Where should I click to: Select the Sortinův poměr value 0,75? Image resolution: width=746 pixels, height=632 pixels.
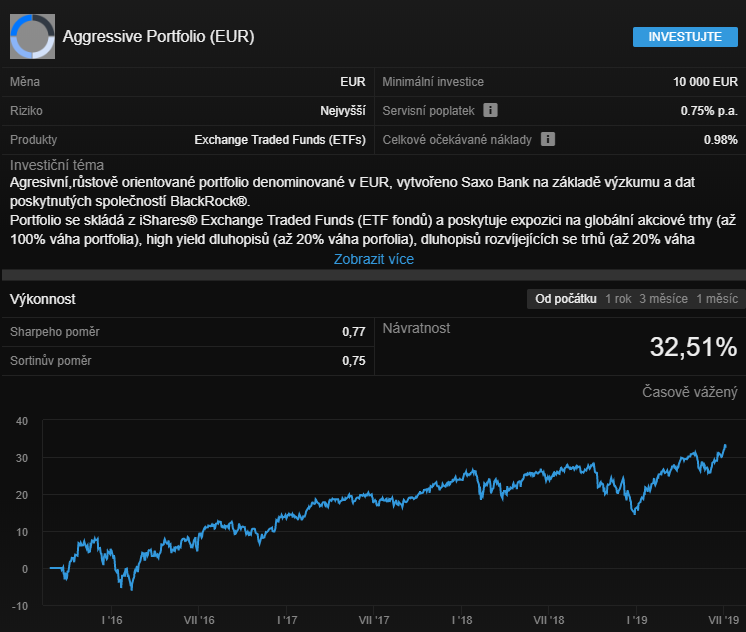pyautogui.click(x=353, y=361)
